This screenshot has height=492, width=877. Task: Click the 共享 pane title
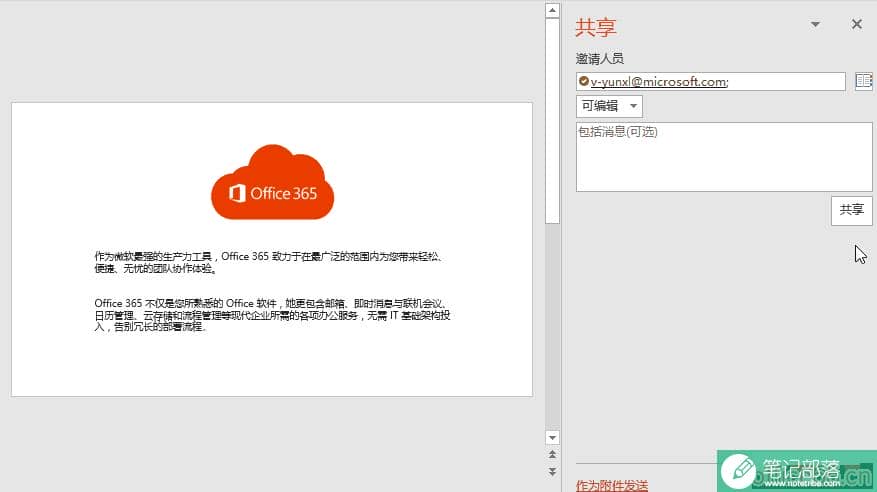coord(596,27)
